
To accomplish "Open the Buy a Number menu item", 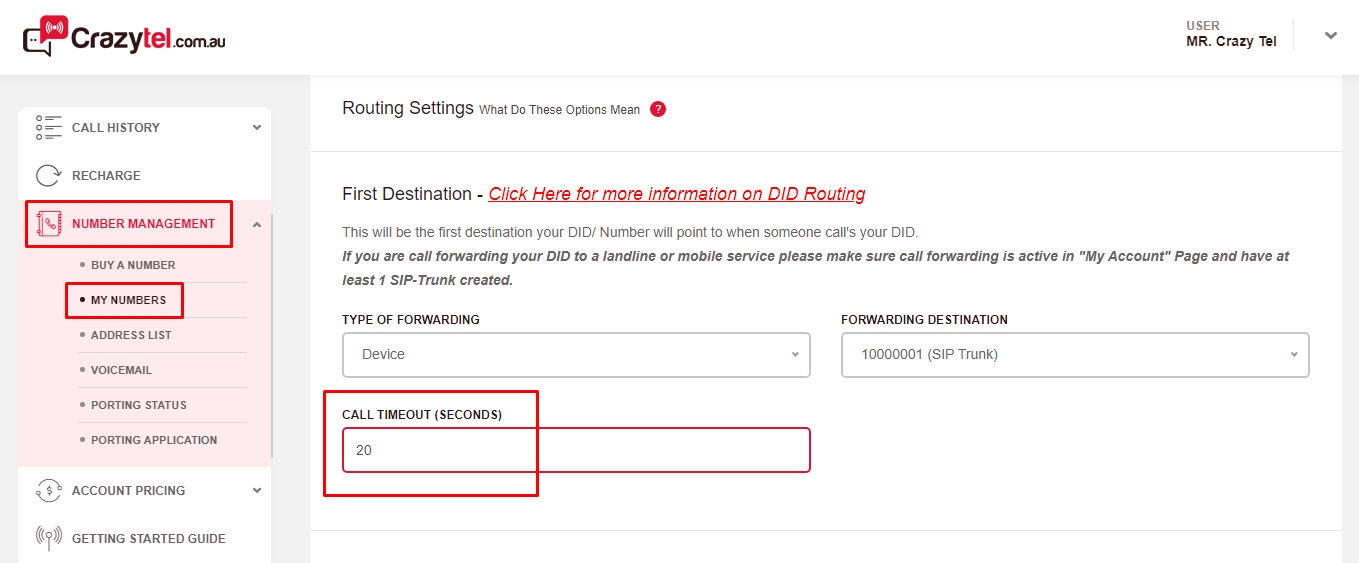I will coord(133,265).
